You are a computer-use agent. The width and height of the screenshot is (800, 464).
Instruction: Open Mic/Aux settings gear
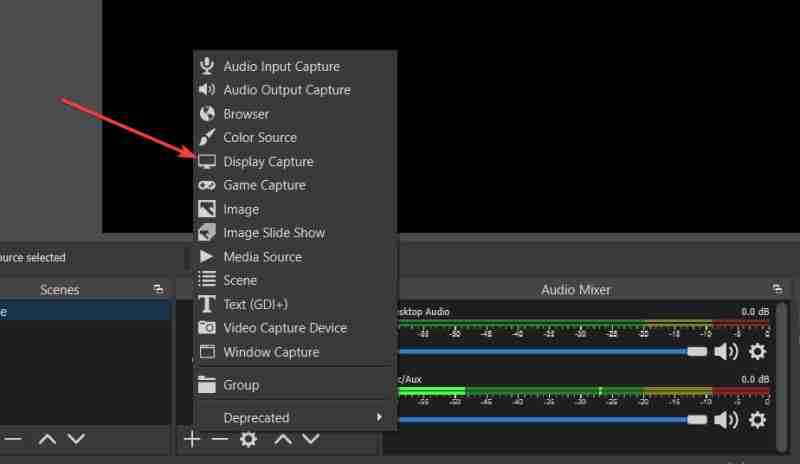click(x=758, y=420)
